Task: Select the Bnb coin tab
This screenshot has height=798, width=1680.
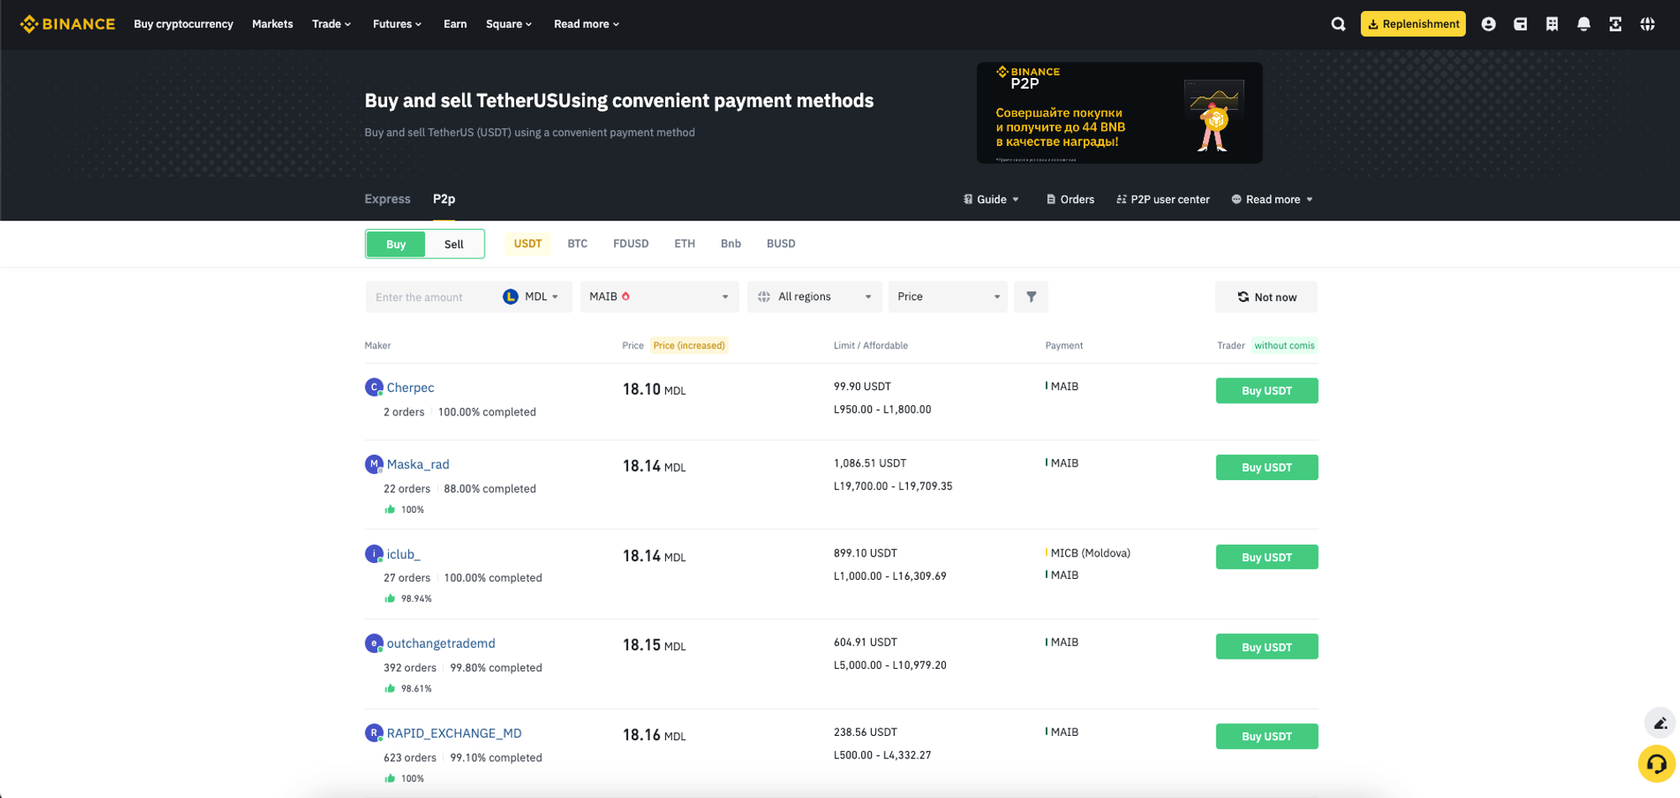Action: (x=731, y=244)
